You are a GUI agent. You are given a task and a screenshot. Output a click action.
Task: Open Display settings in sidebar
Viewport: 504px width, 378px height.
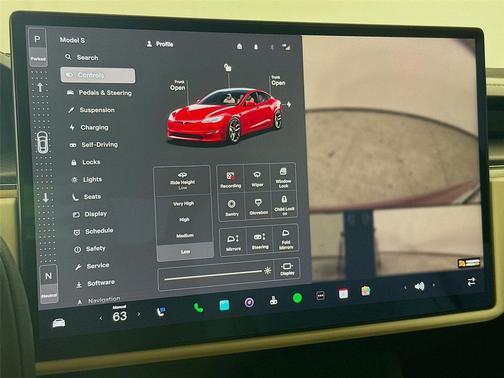tap(90, 214)
